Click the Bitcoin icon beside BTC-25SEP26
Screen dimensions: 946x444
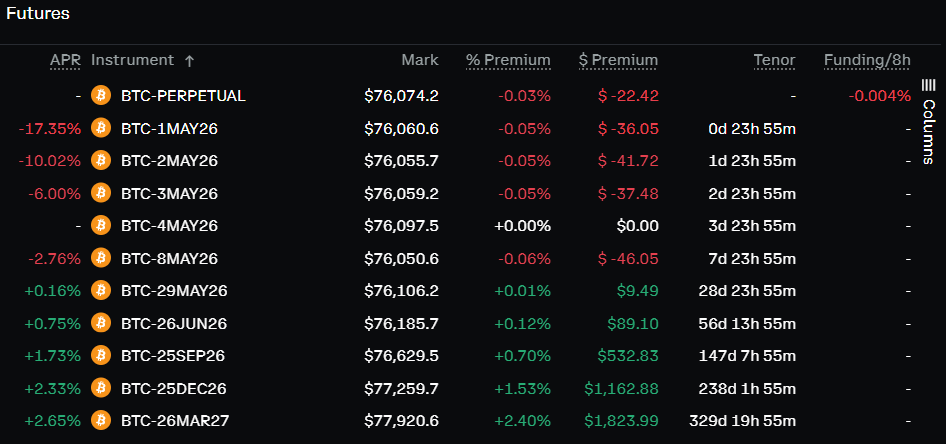[101, 356]
